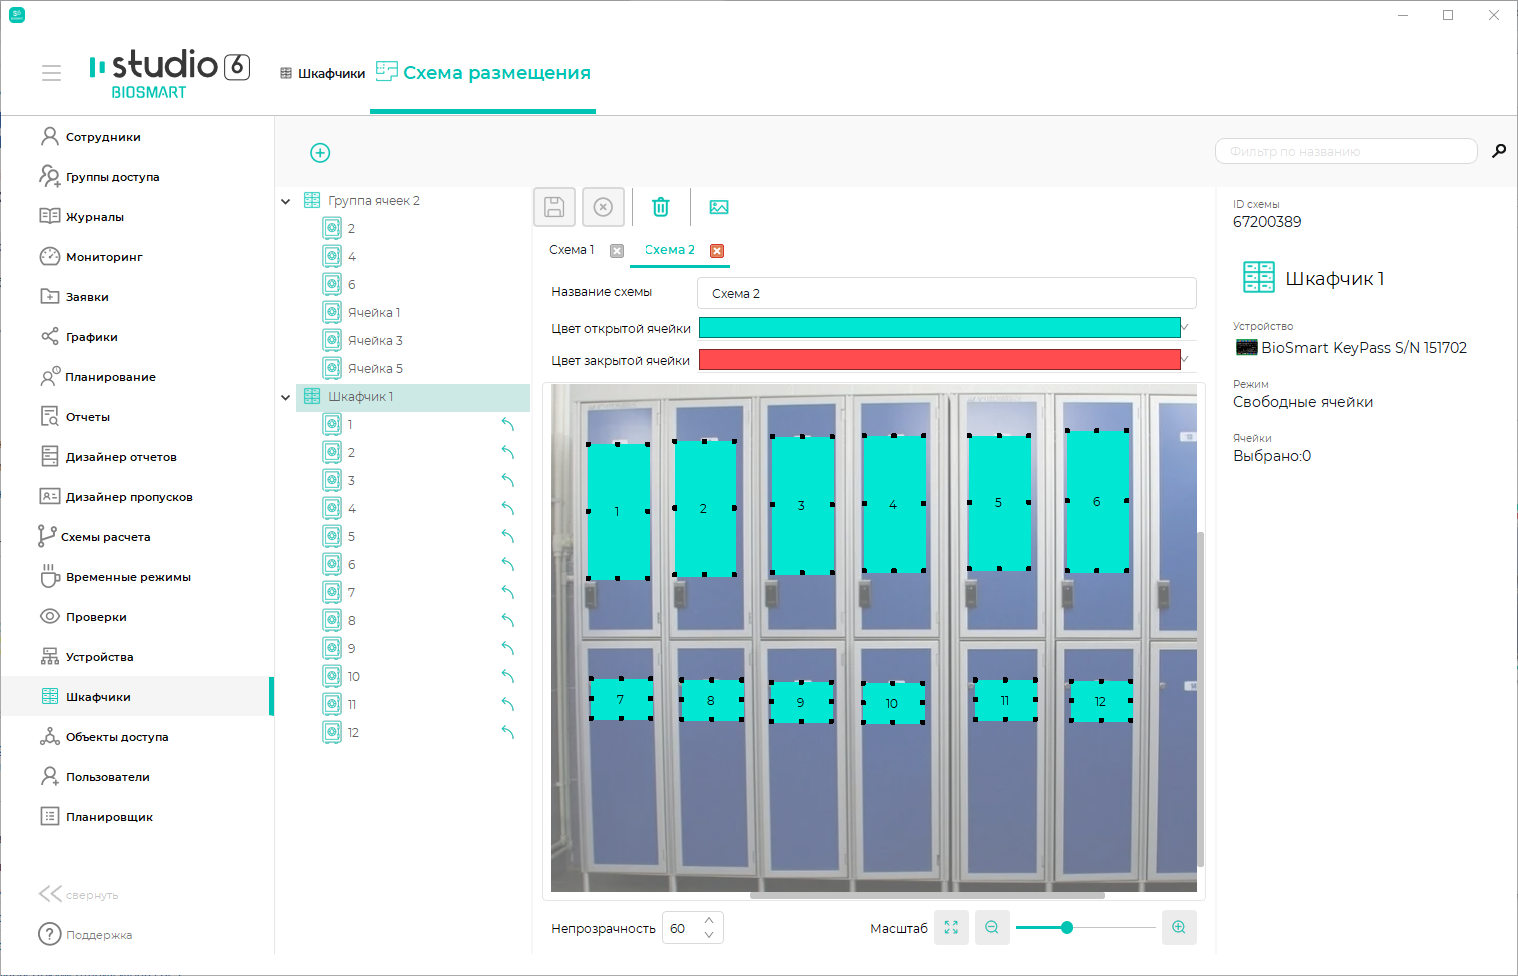Click the search magnifier icon
1518x976 pixels.
point(1499,151)
